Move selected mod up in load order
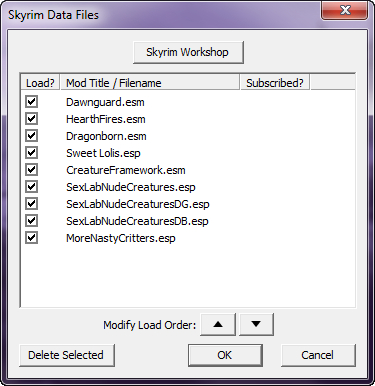This screenshot has width=375, height=386. pos(218,324)
